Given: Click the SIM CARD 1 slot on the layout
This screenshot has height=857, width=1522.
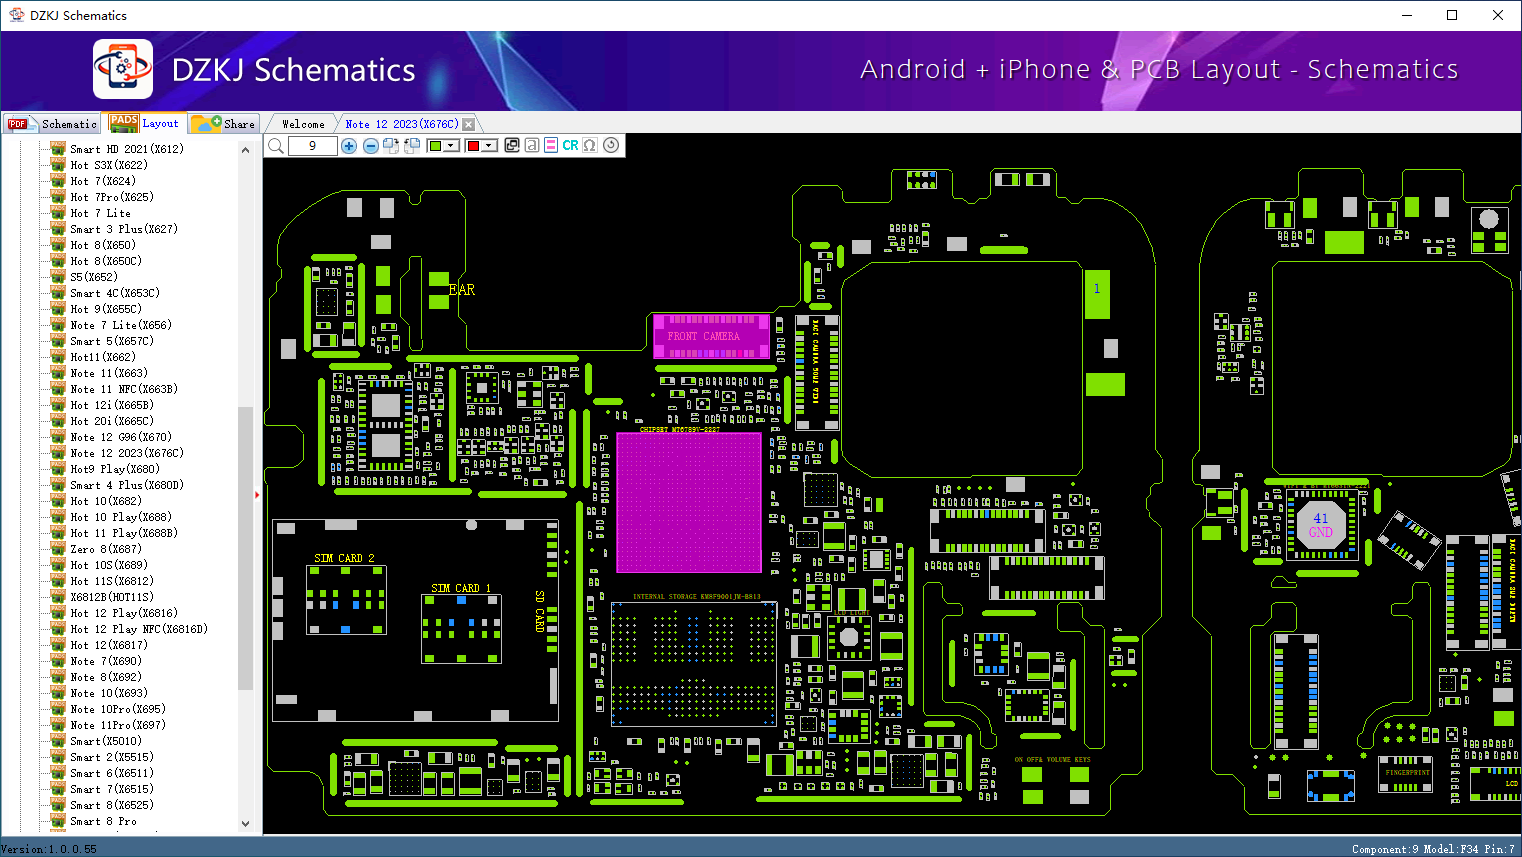Looking at the screenshot, I should (461, 628).
